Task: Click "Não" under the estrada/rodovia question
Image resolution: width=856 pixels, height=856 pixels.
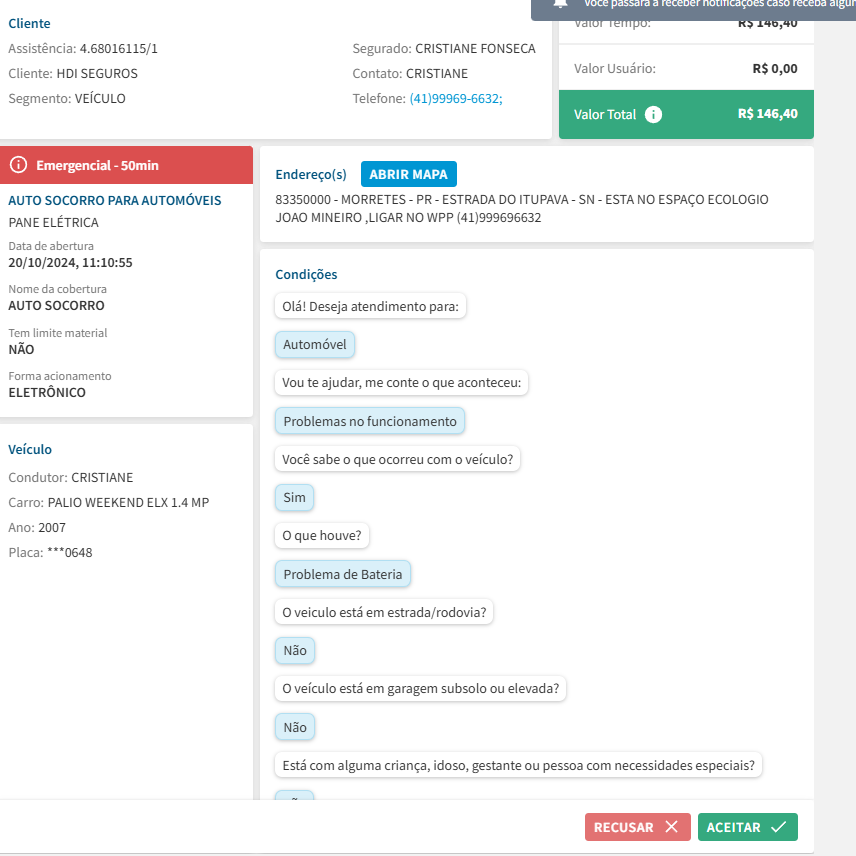Action: coord(294,650)
